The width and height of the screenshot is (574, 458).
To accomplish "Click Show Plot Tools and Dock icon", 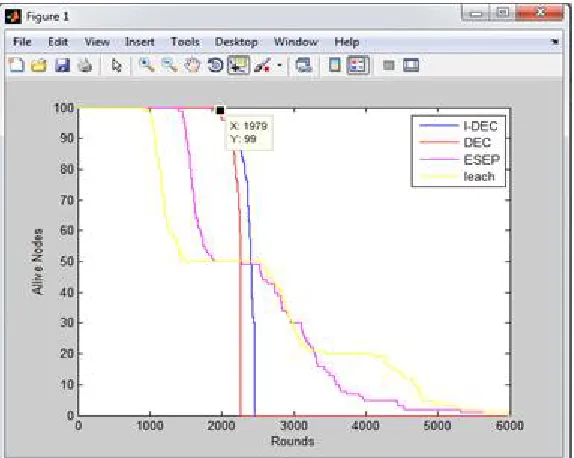I will point(411,66).
